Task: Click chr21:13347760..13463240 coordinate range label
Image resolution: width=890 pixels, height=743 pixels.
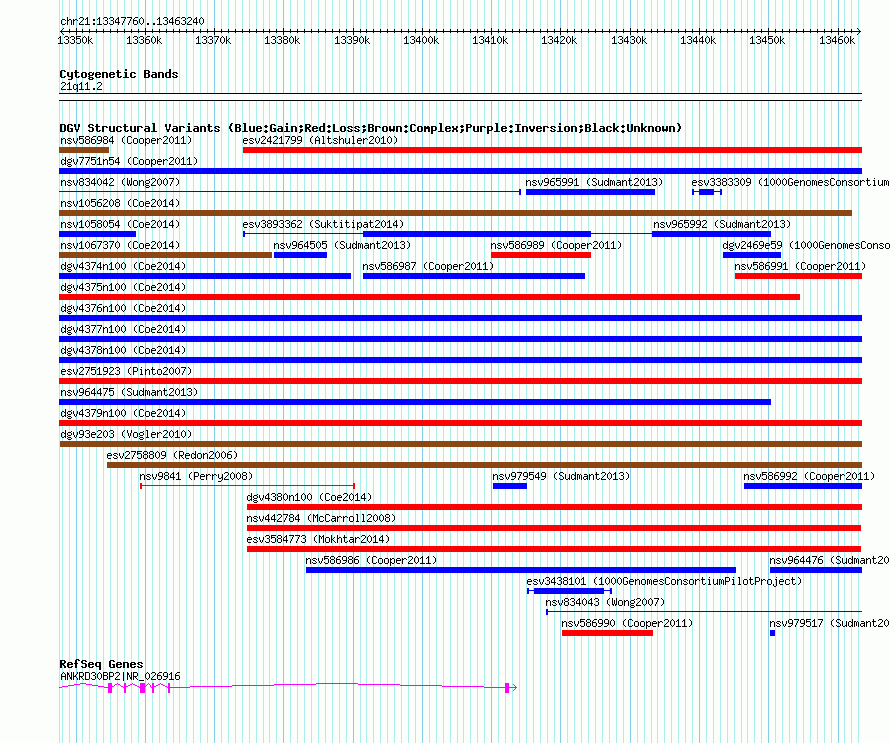Action: 132,21
